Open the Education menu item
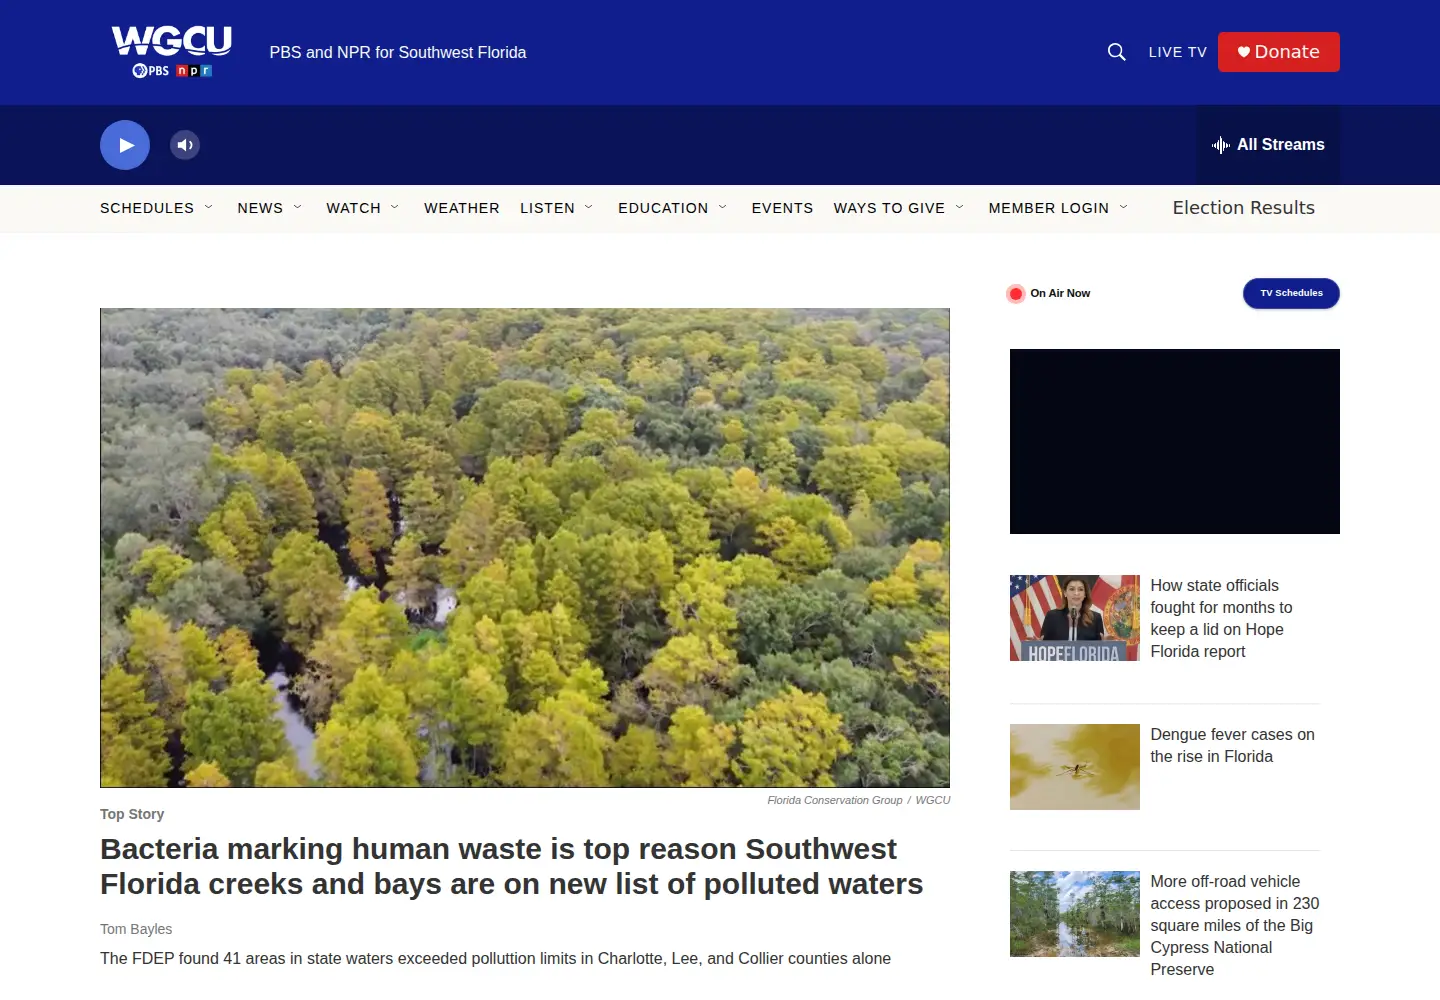This screenshot has height=1000, width=1440. click(663, 208)
